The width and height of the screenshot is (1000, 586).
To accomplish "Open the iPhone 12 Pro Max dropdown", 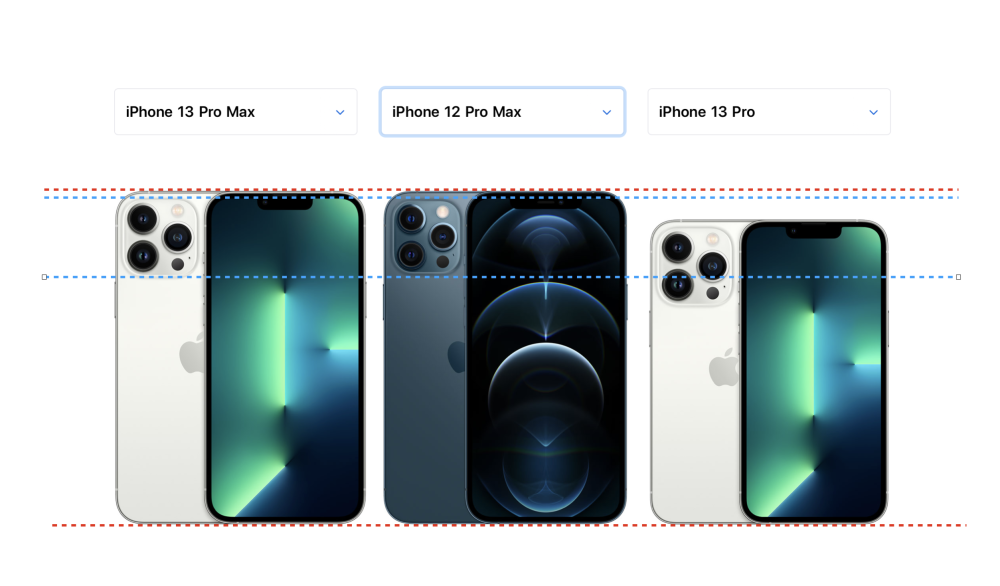I will tap(502, 112).
